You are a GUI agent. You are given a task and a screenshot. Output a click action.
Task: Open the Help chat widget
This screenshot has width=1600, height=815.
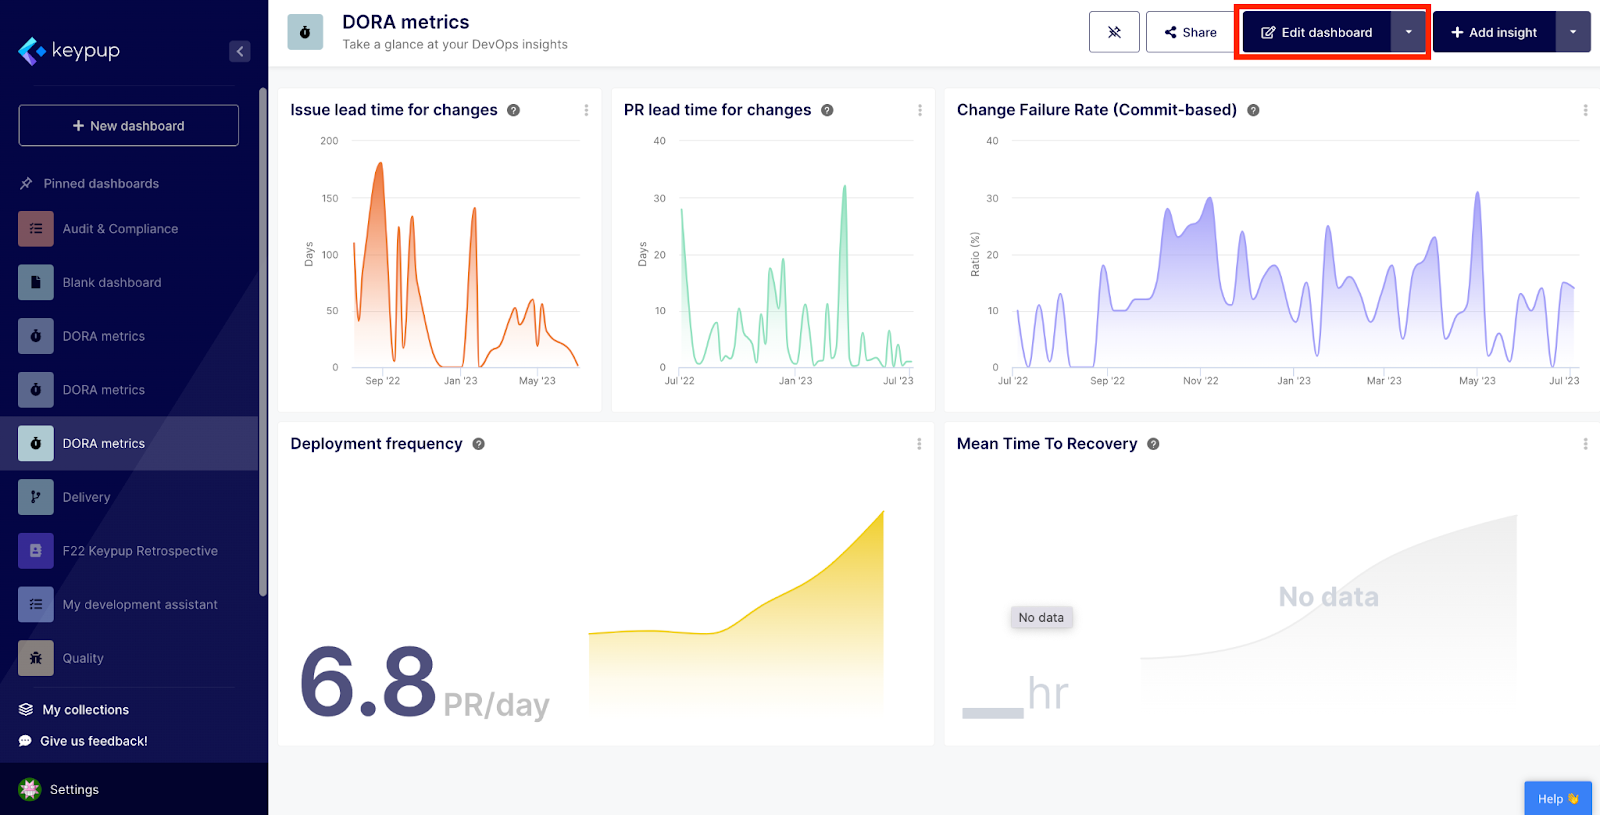coord(1557,798)
